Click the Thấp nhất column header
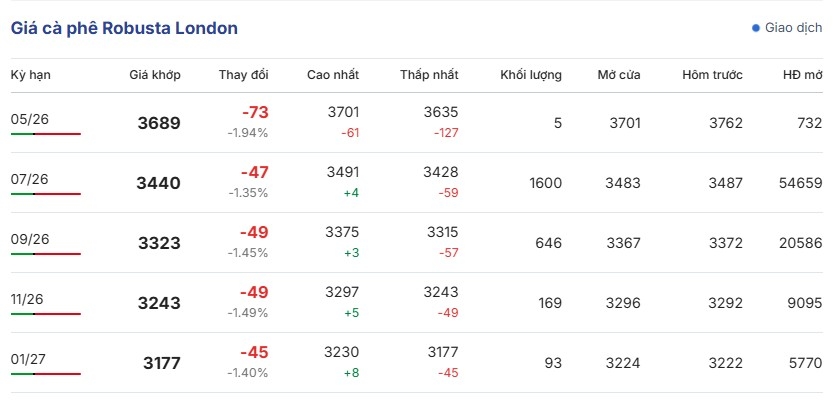The width and height of the screenshot is (833, 412). tap(429, 75)
